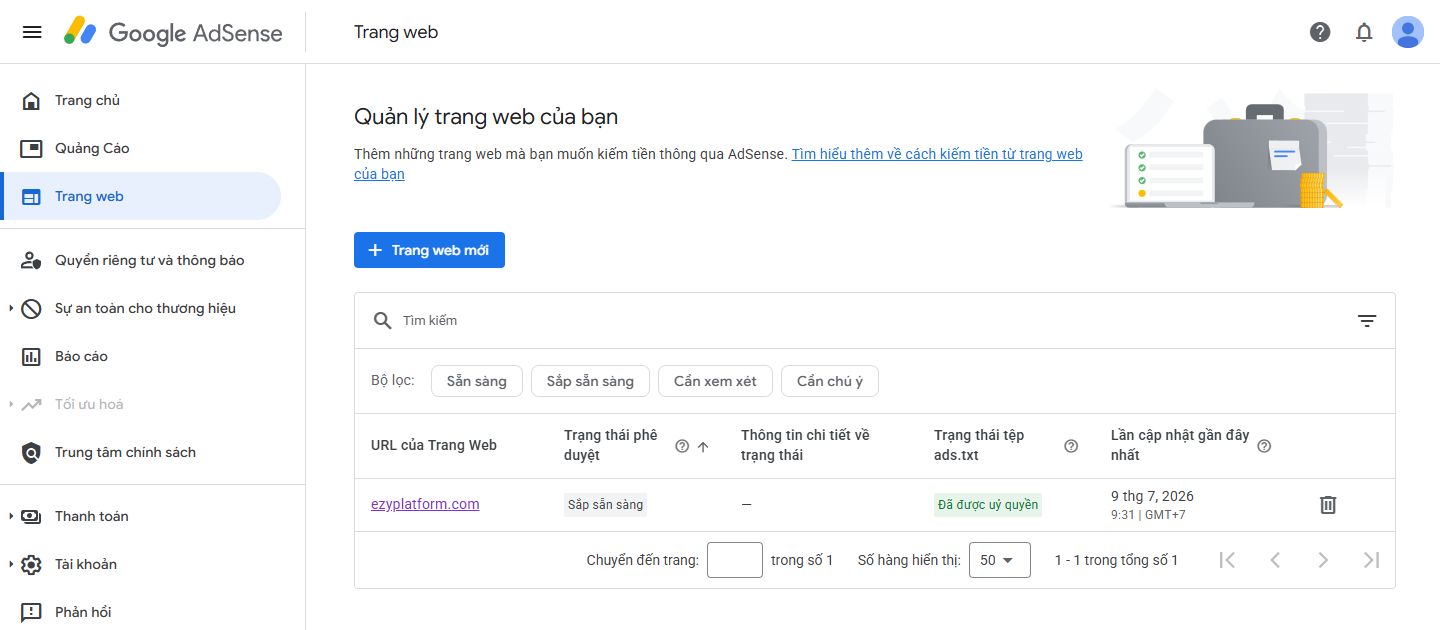Click the Chuyển đến trang input box
The width and height of the screenshot is (1440, 630).
pos(735,560)
